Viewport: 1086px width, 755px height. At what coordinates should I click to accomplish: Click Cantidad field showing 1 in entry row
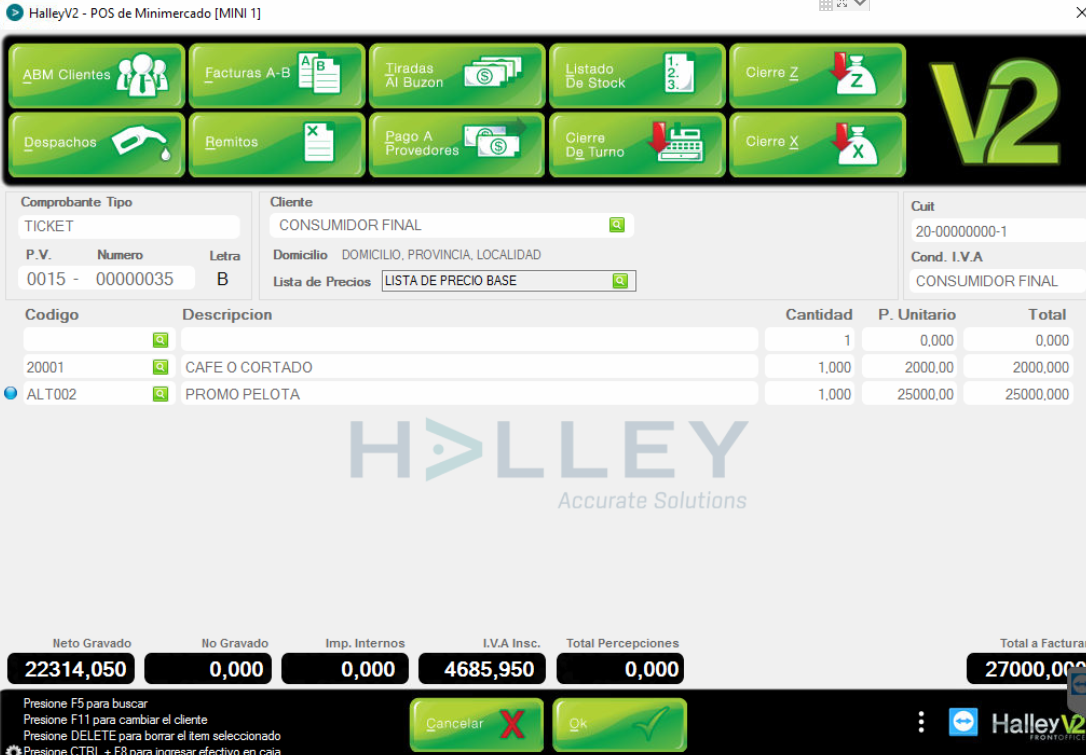pyautogui.click(x=810, y=340)
